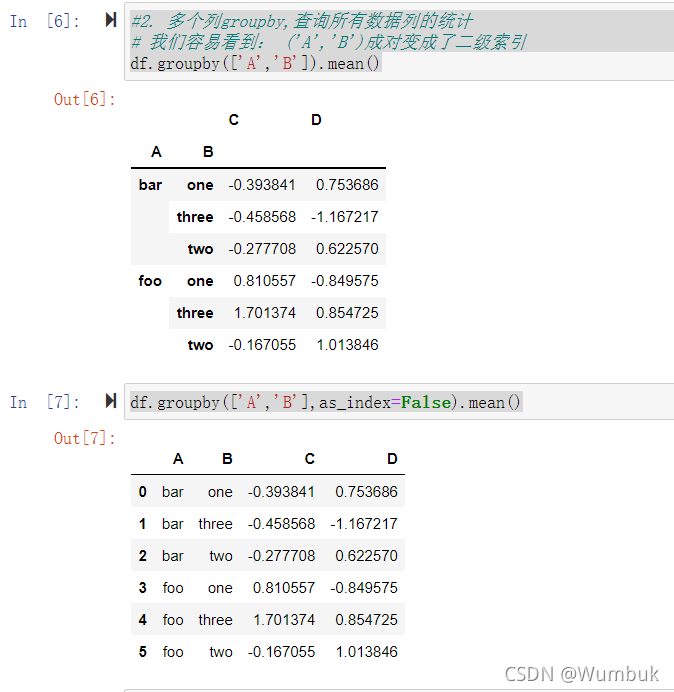Click the run-cell icon beside In [6]
The height and width of the screenshot is (692, 674).
111,20
